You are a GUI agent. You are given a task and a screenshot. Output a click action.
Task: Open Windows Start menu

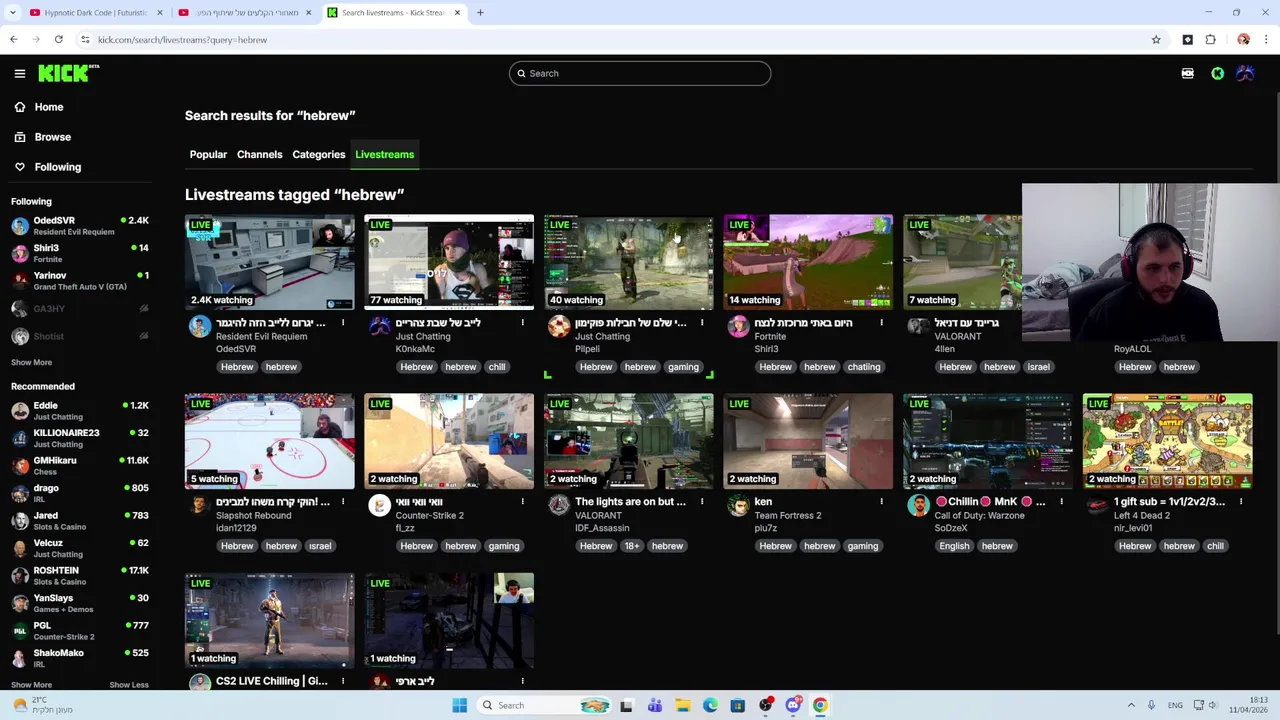(459, 705)
